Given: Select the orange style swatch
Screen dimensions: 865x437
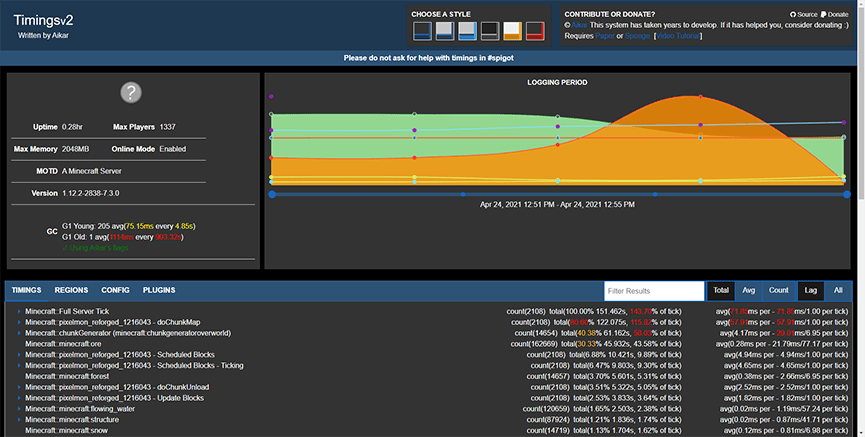Looking at the screenshot, I should [512, 31].
